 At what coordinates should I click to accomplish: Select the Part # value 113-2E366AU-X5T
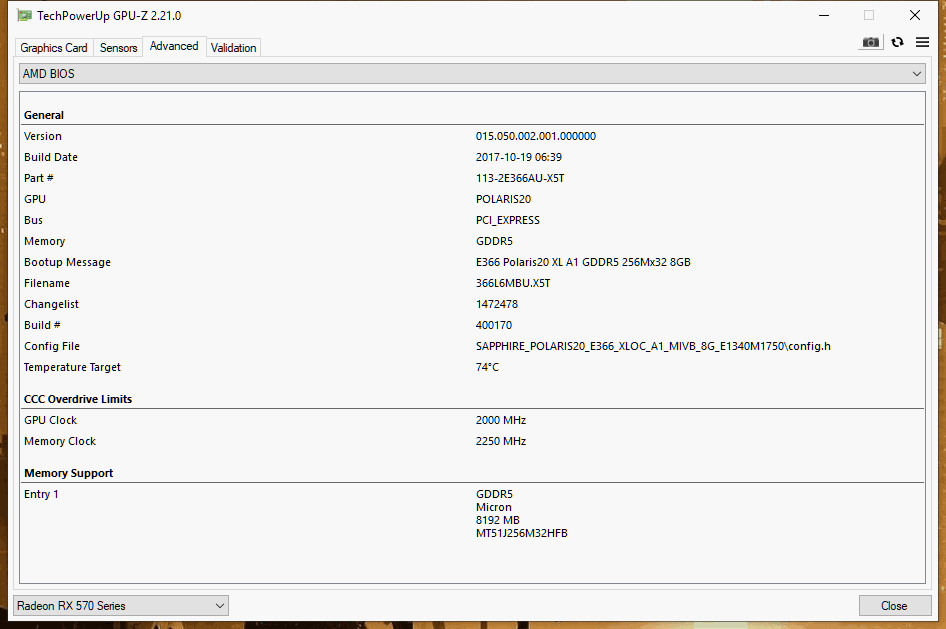[520, 179]
